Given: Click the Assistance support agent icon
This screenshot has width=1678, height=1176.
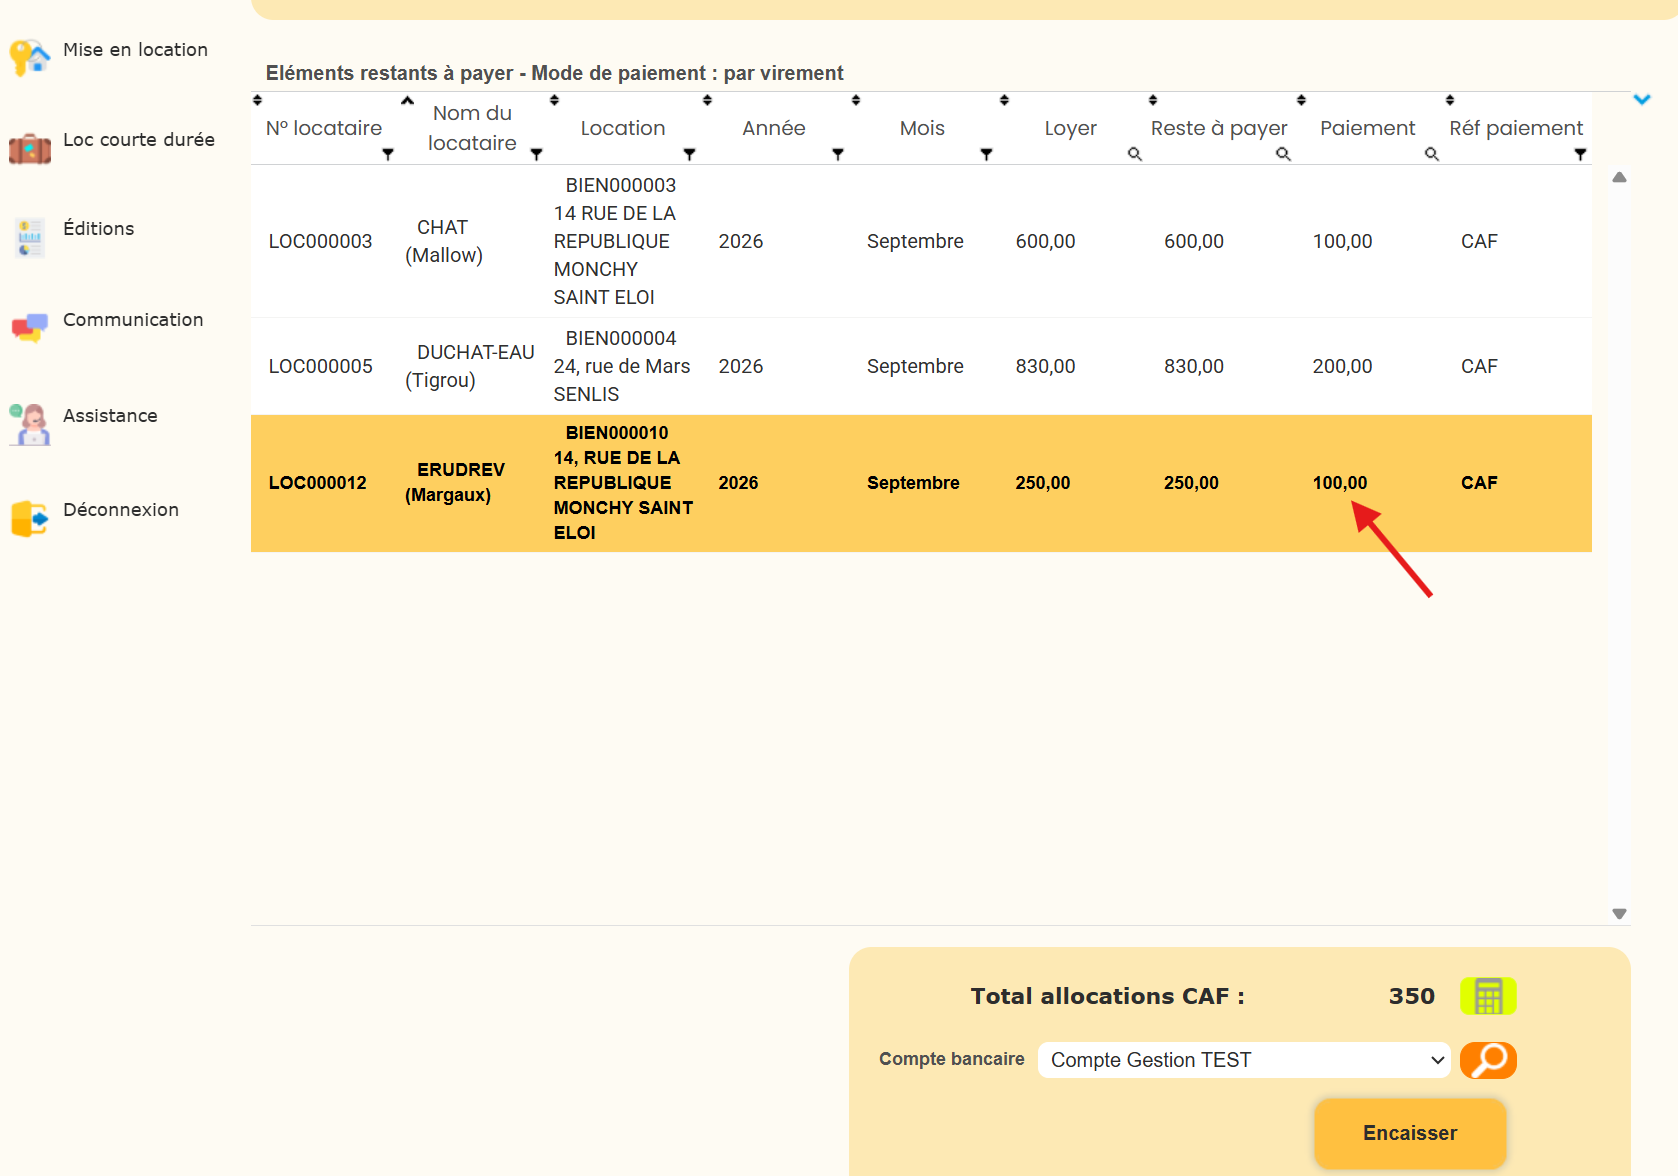Looking at the screenshot, I should pyautogui.click(x=30, y=424).
